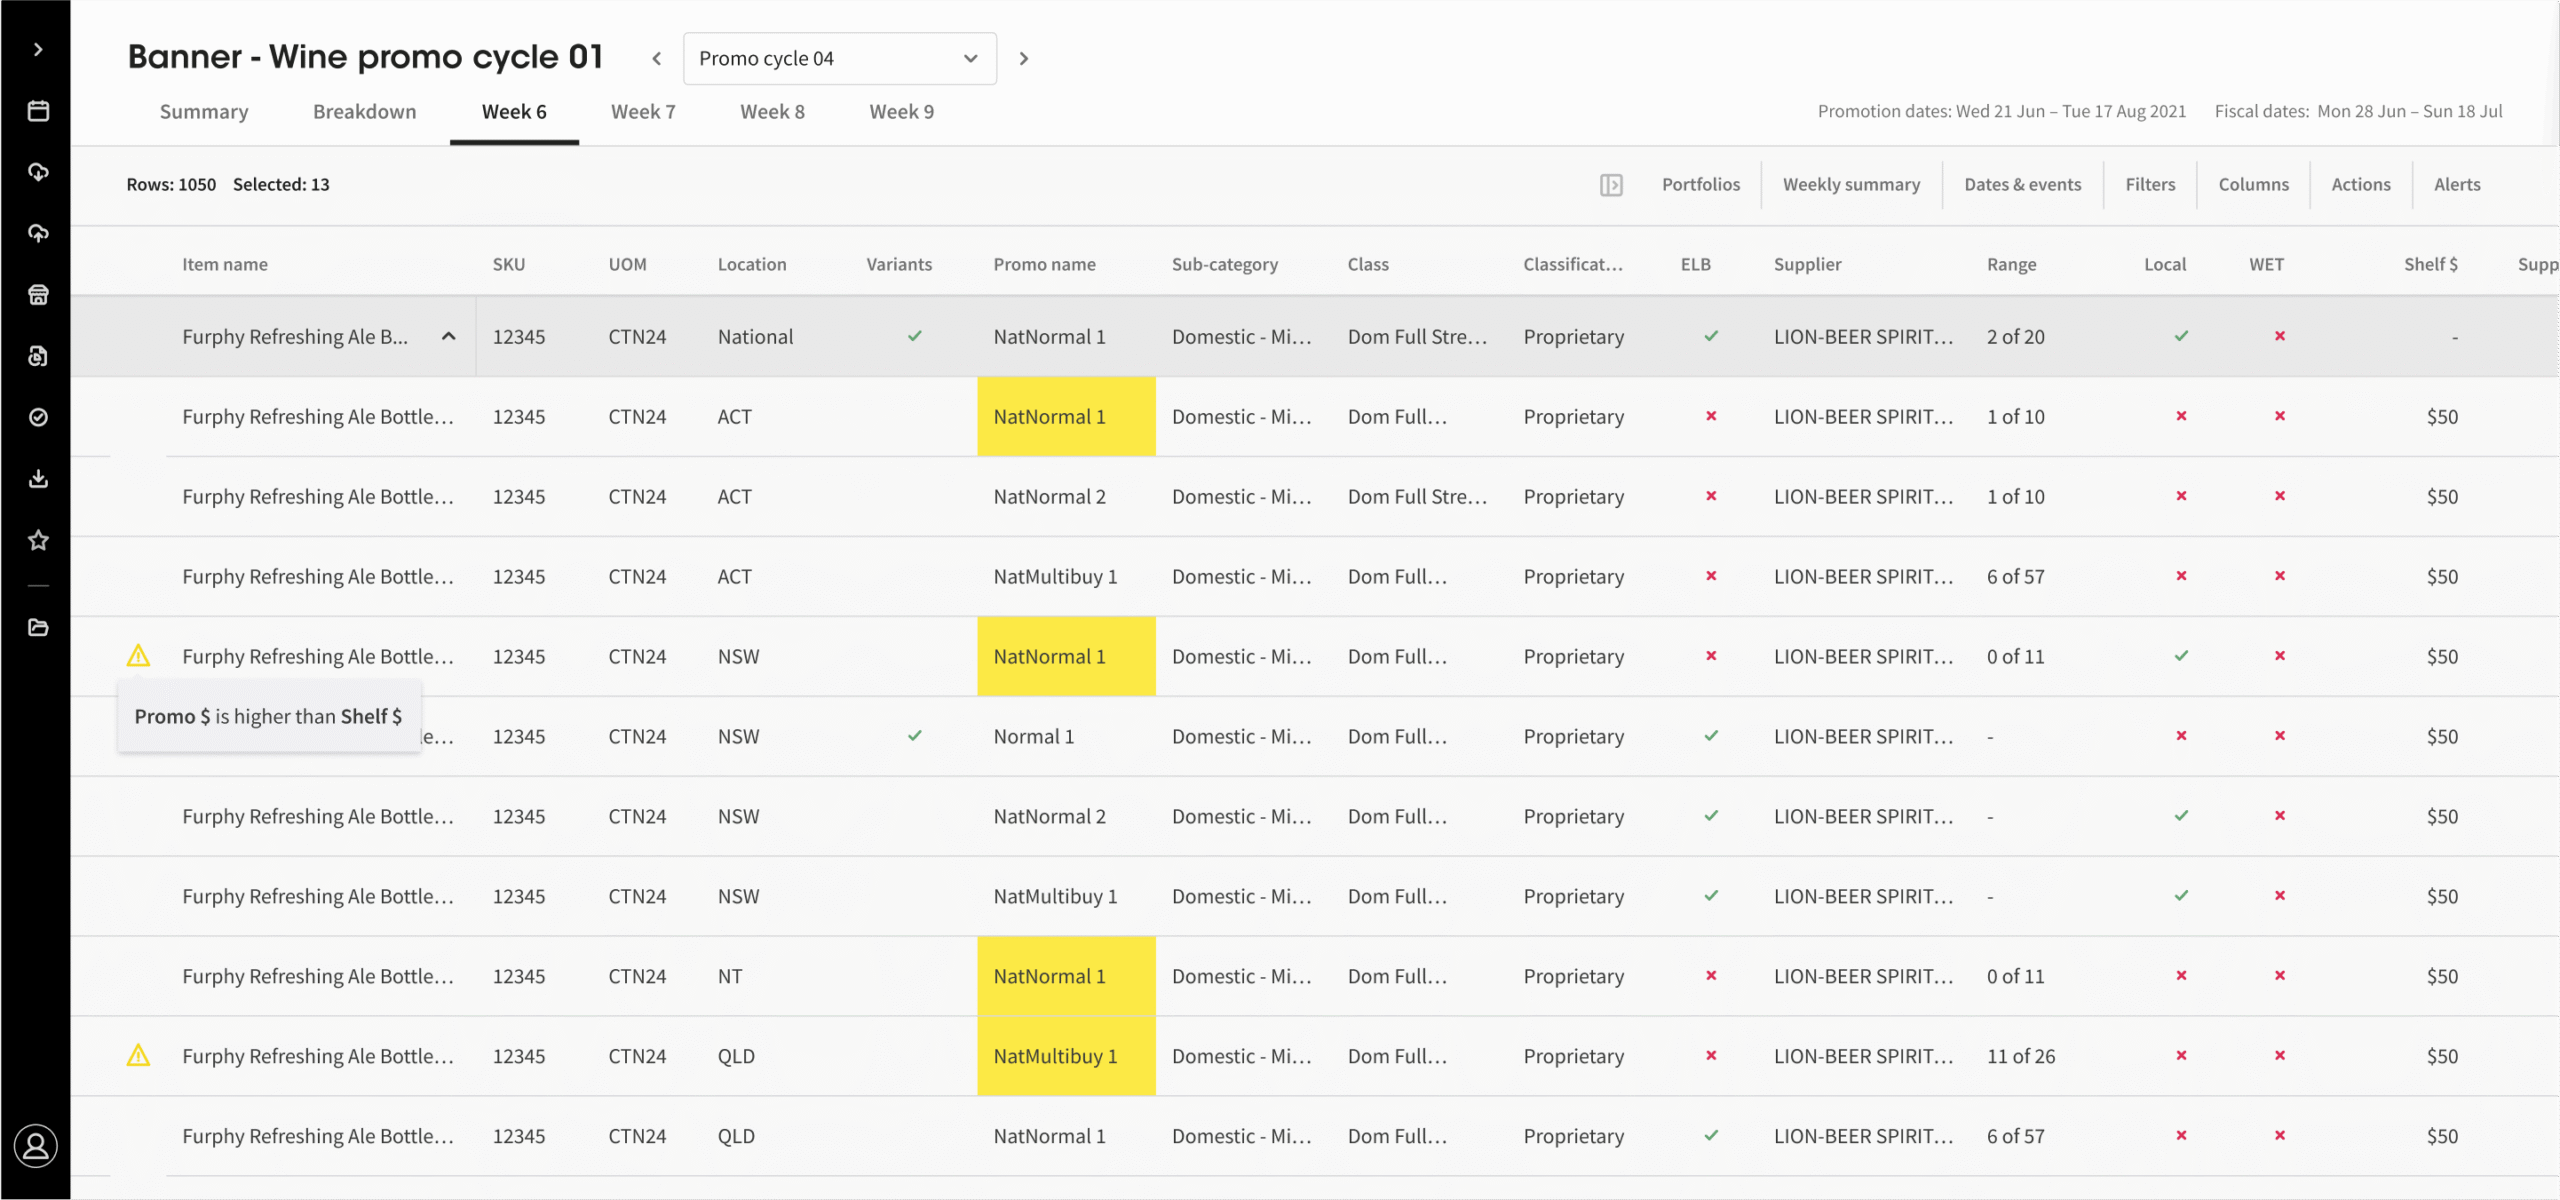Click the star favorites sidebar icon

point(38,540)
